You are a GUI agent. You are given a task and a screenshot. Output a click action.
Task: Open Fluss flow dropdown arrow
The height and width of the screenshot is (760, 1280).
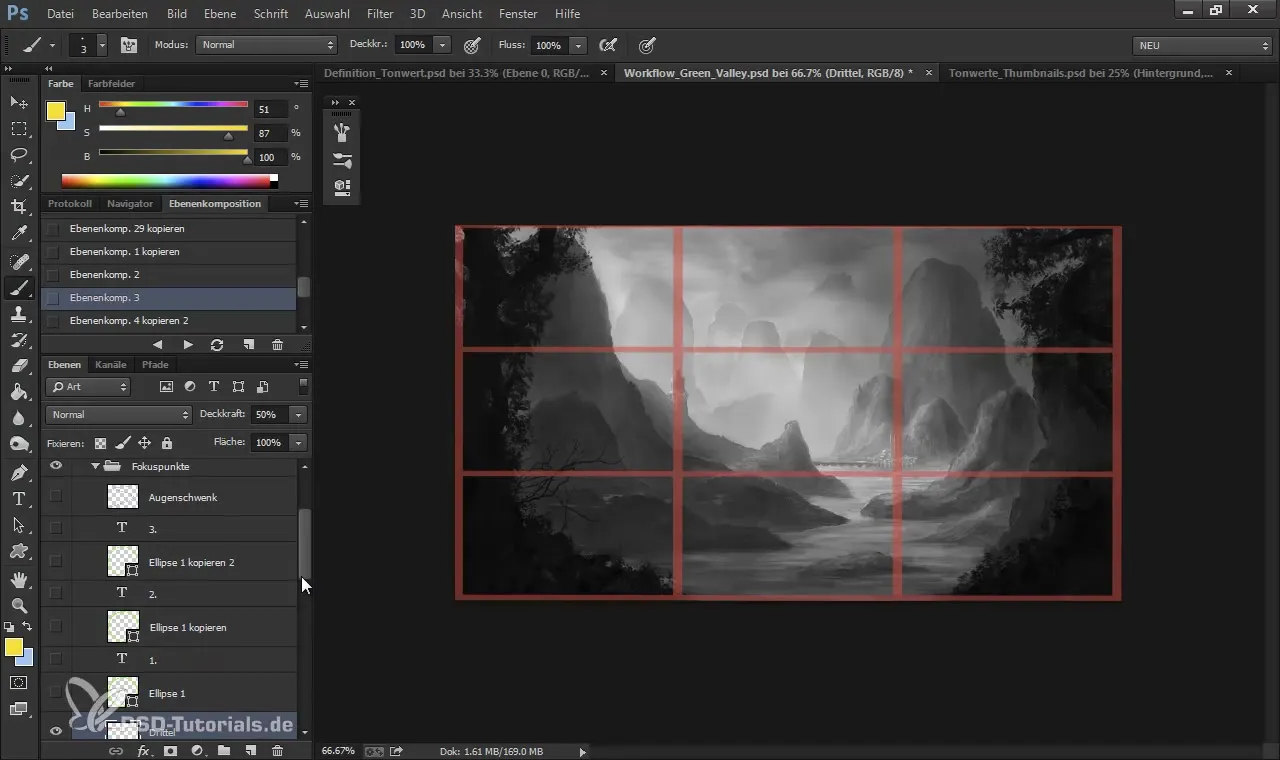pos(578,45)
